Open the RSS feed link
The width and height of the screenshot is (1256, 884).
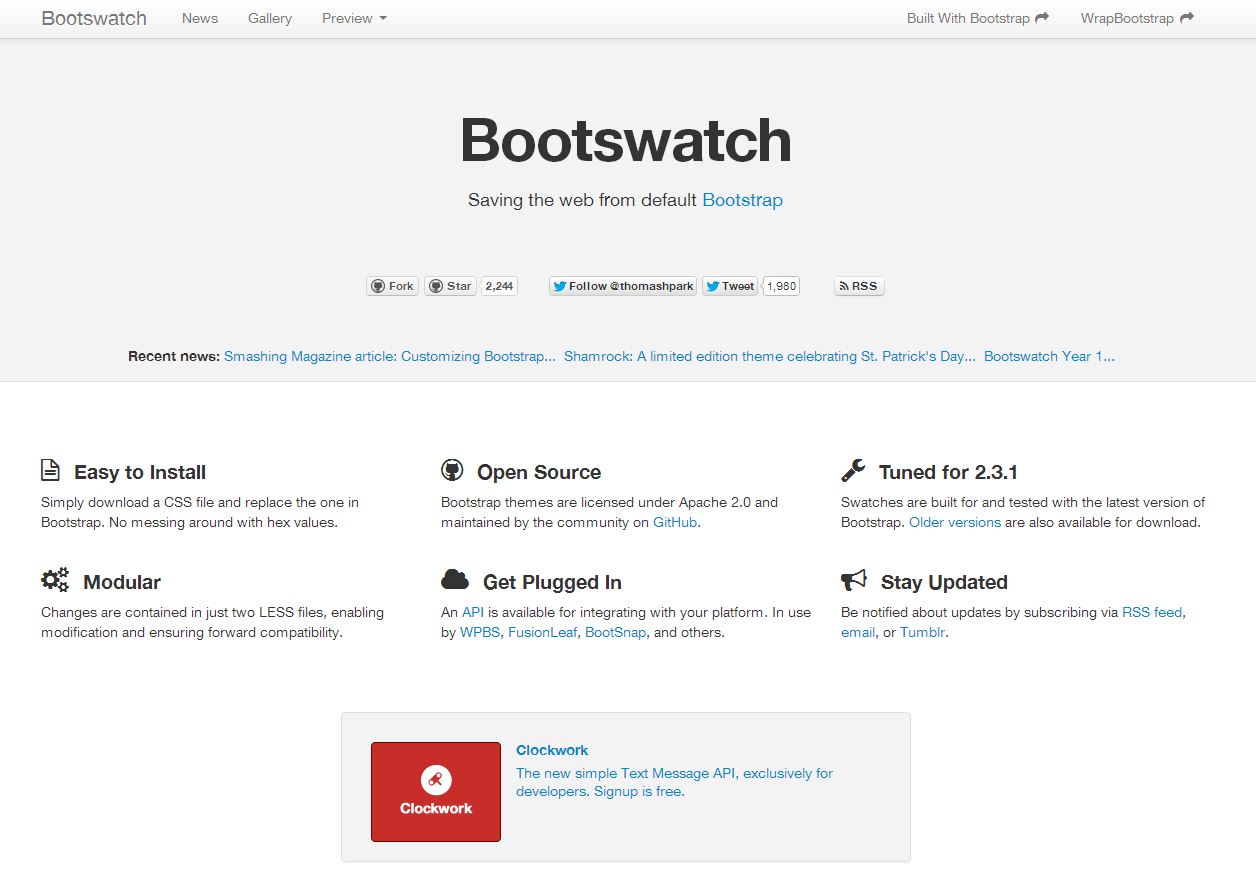[x=1152, y=612]
